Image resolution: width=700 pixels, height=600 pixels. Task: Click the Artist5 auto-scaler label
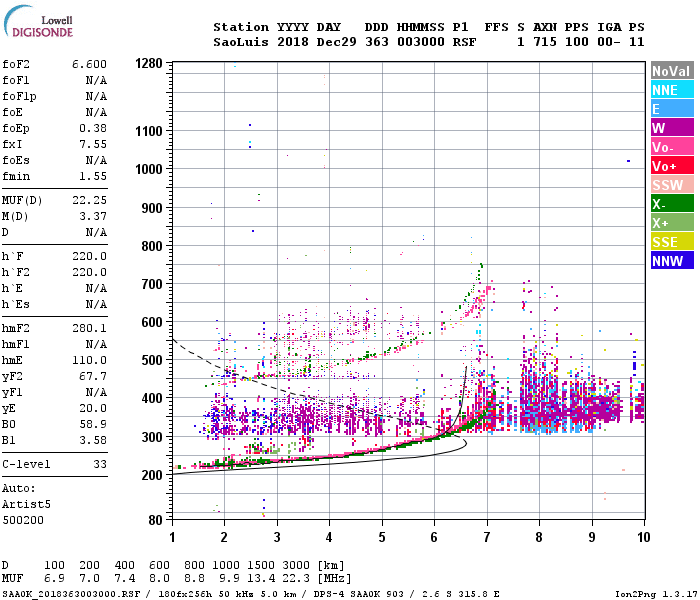[x=26, y=504]
